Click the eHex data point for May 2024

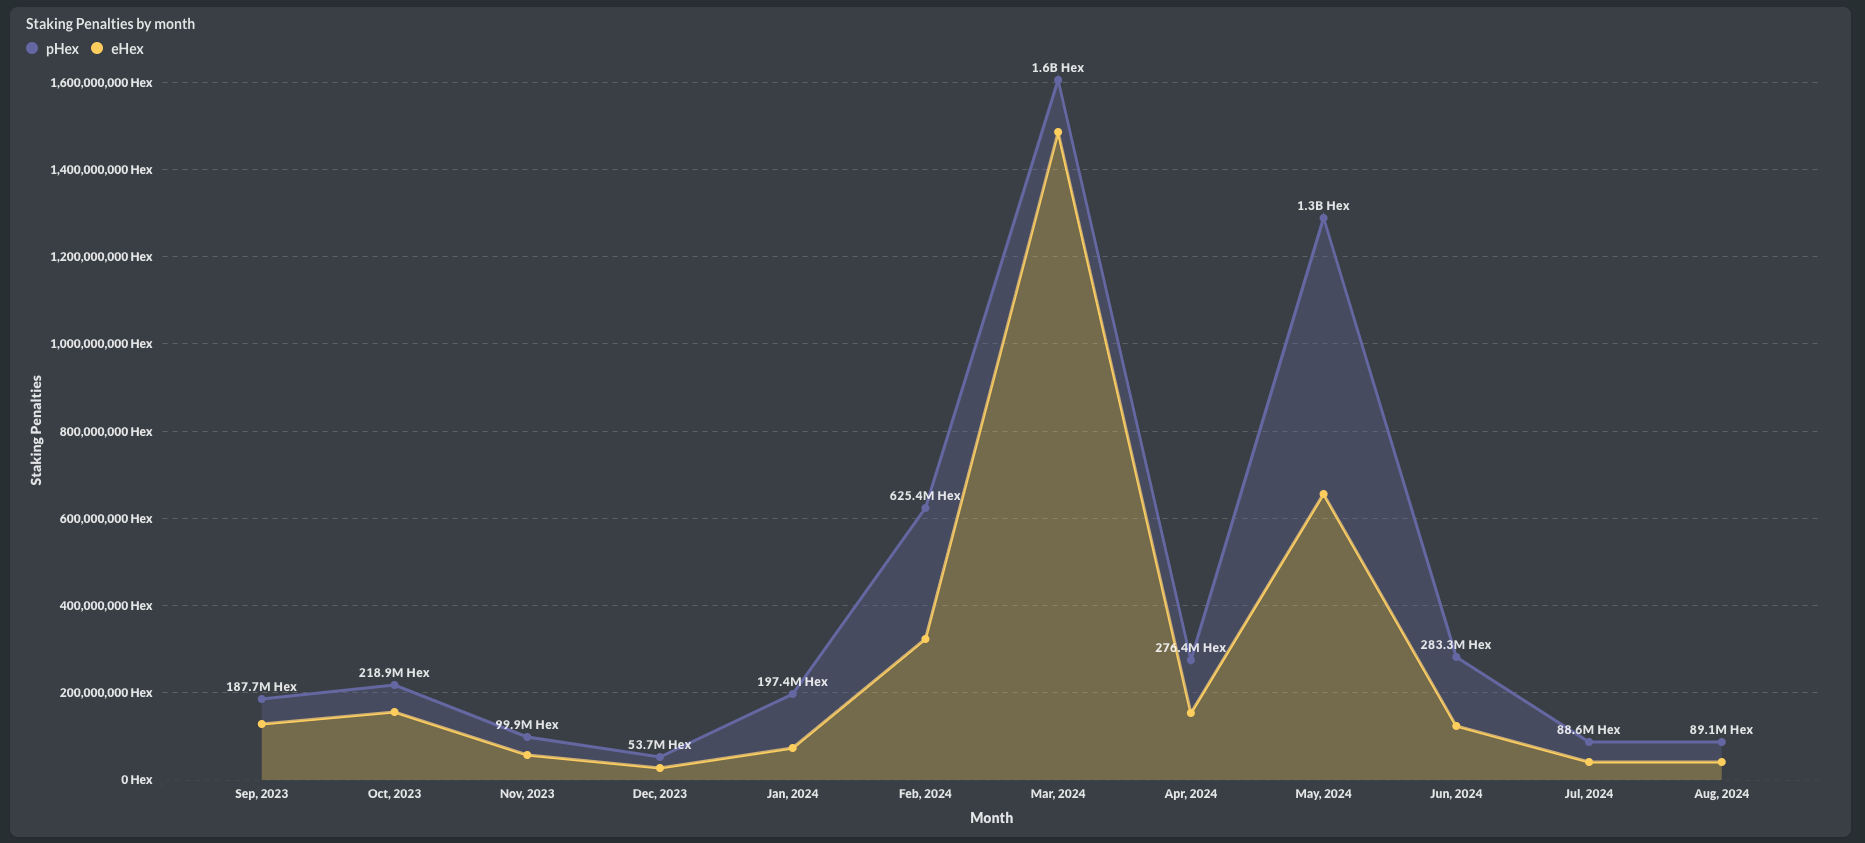point(1323,494)
